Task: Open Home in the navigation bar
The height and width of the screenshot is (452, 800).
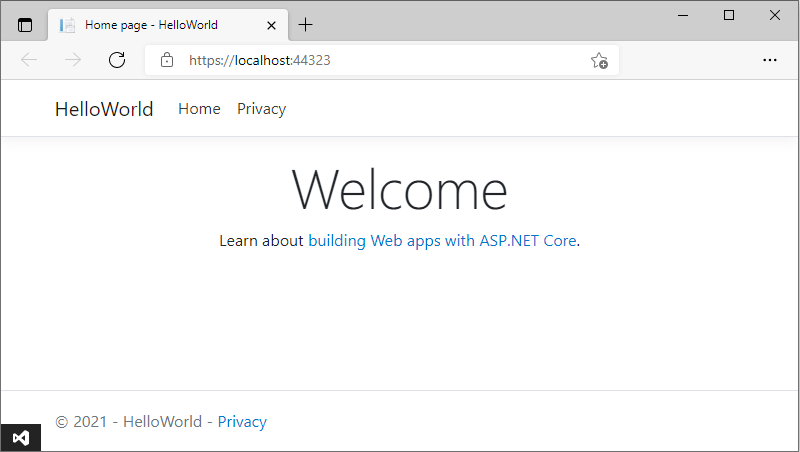Action: [199, 109]
